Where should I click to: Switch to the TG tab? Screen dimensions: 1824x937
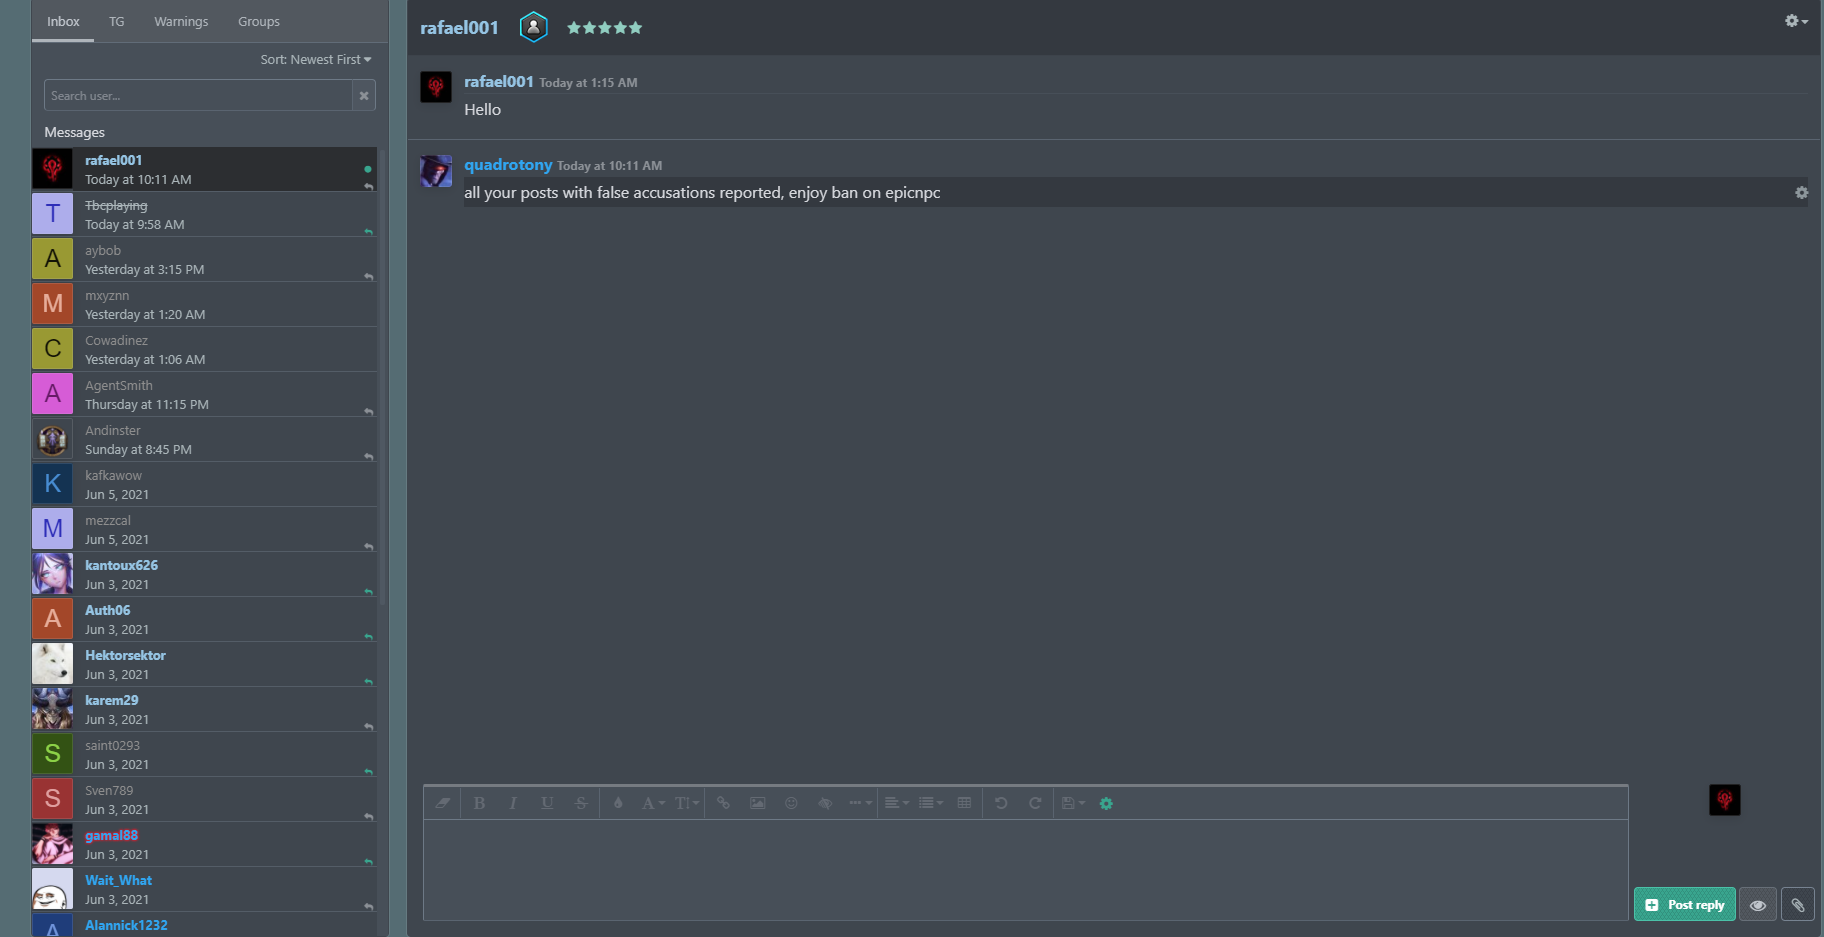117,21
